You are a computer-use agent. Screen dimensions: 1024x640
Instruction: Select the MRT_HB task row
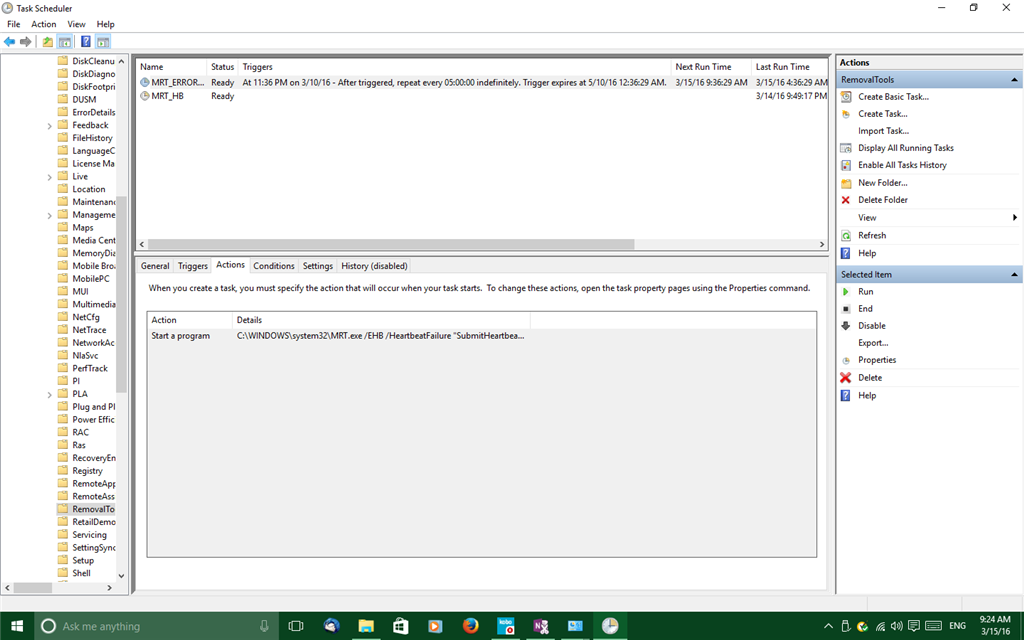pyautogui.click(x=482, y=96)
